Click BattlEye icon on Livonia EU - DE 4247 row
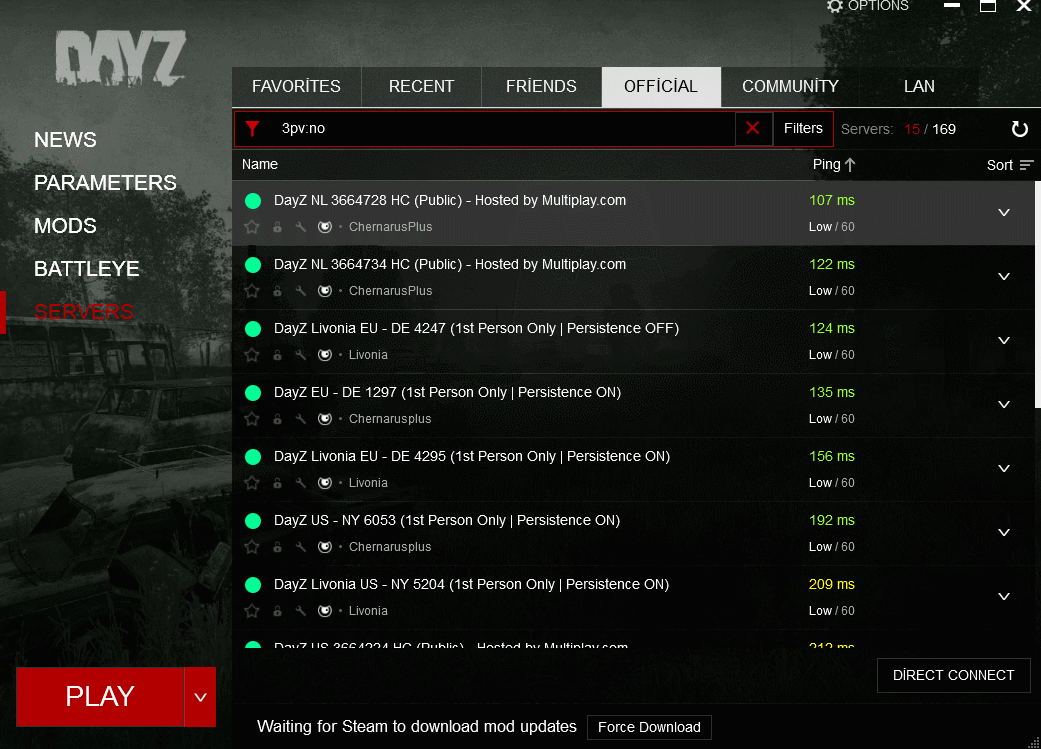Image resolution: width=1041 pixels, height=749 pixels. (325, 355)
